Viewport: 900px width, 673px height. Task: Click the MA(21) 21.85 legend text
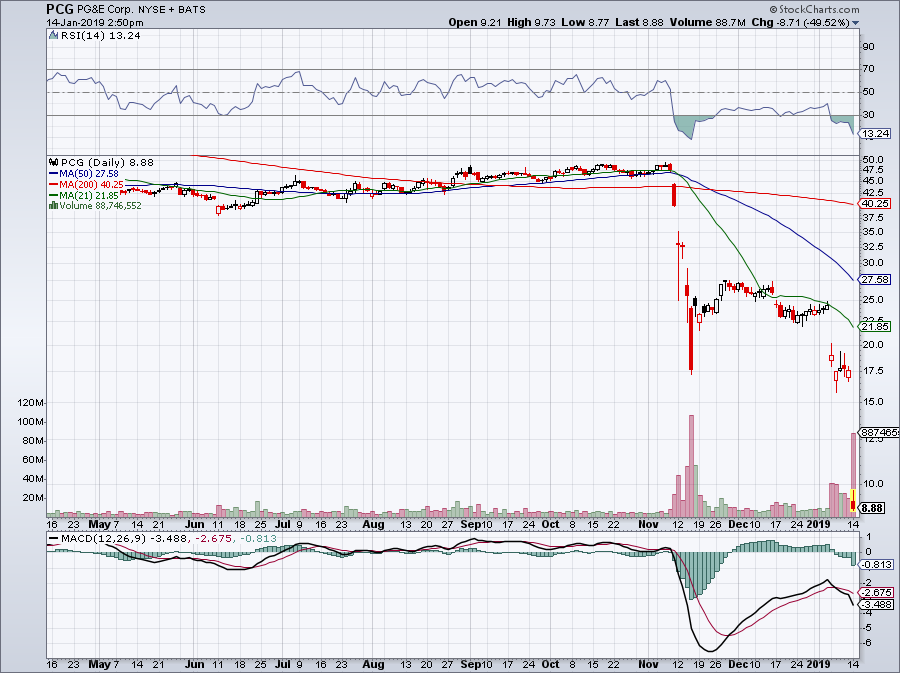click(88, 195)
